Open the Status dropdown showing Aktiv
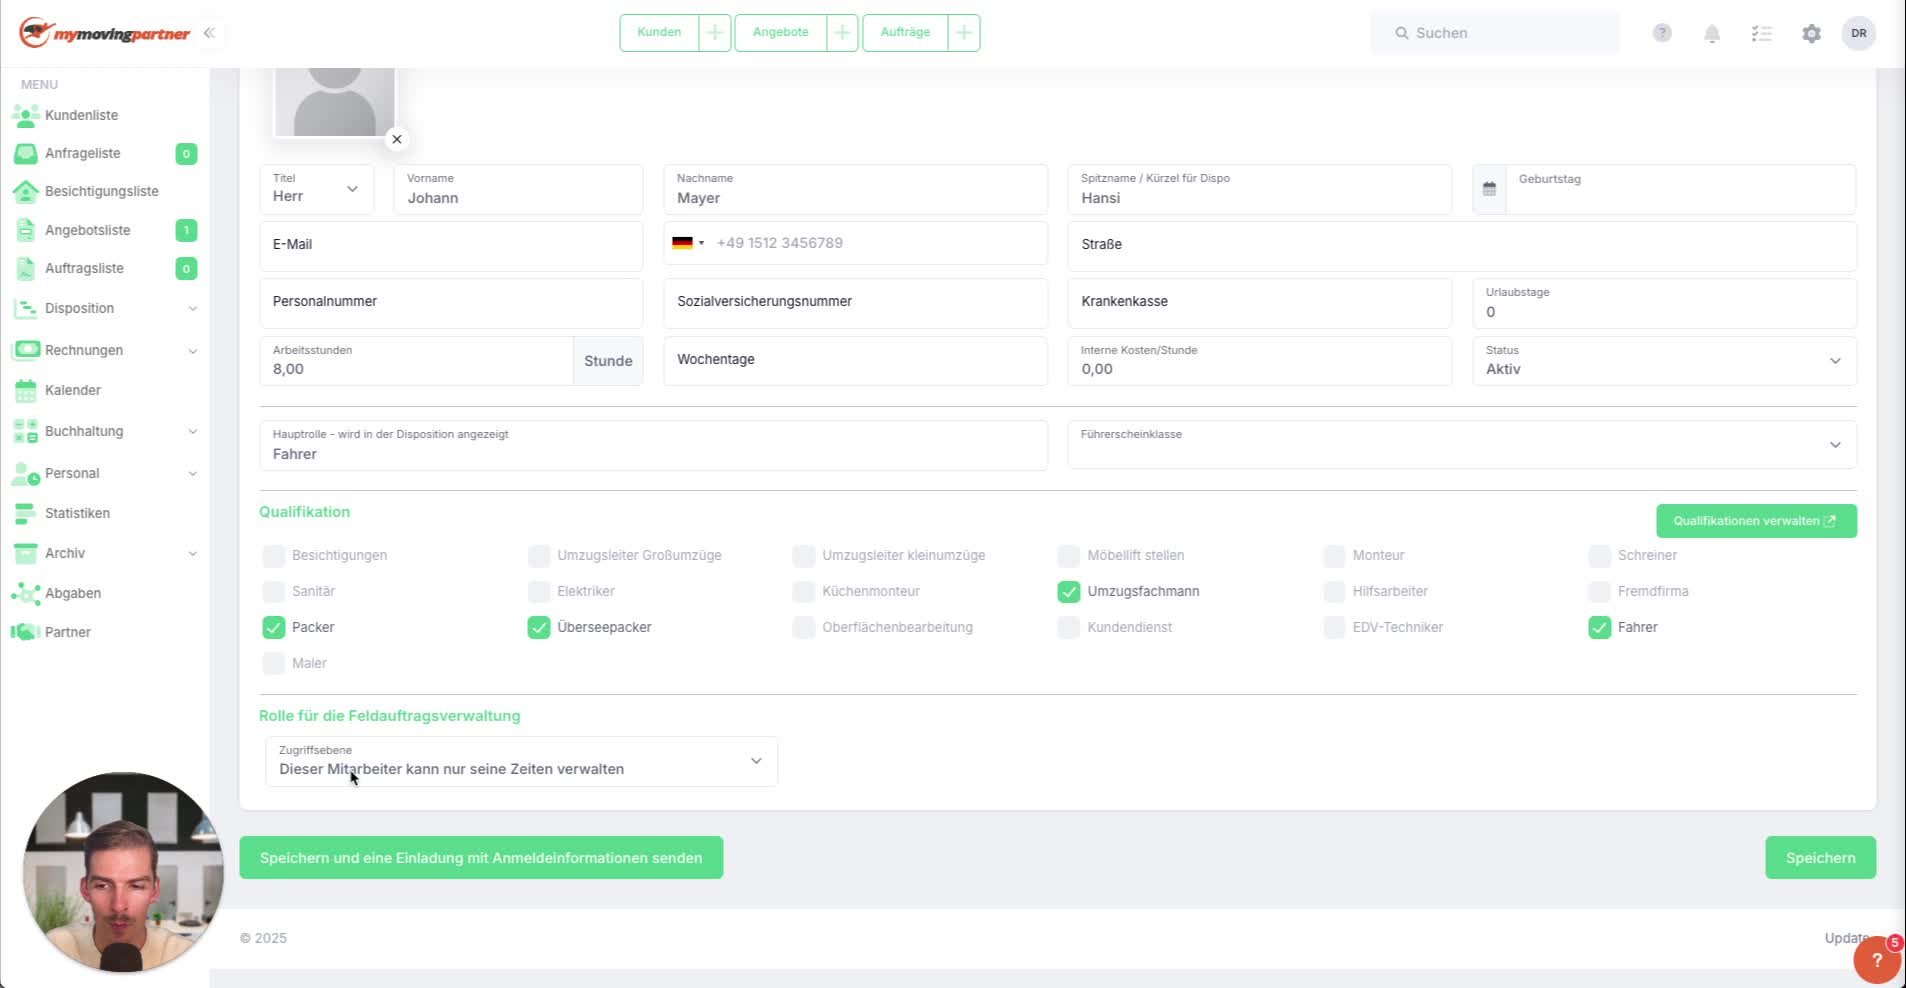 pyautogui.click(x=1664, y=361)
